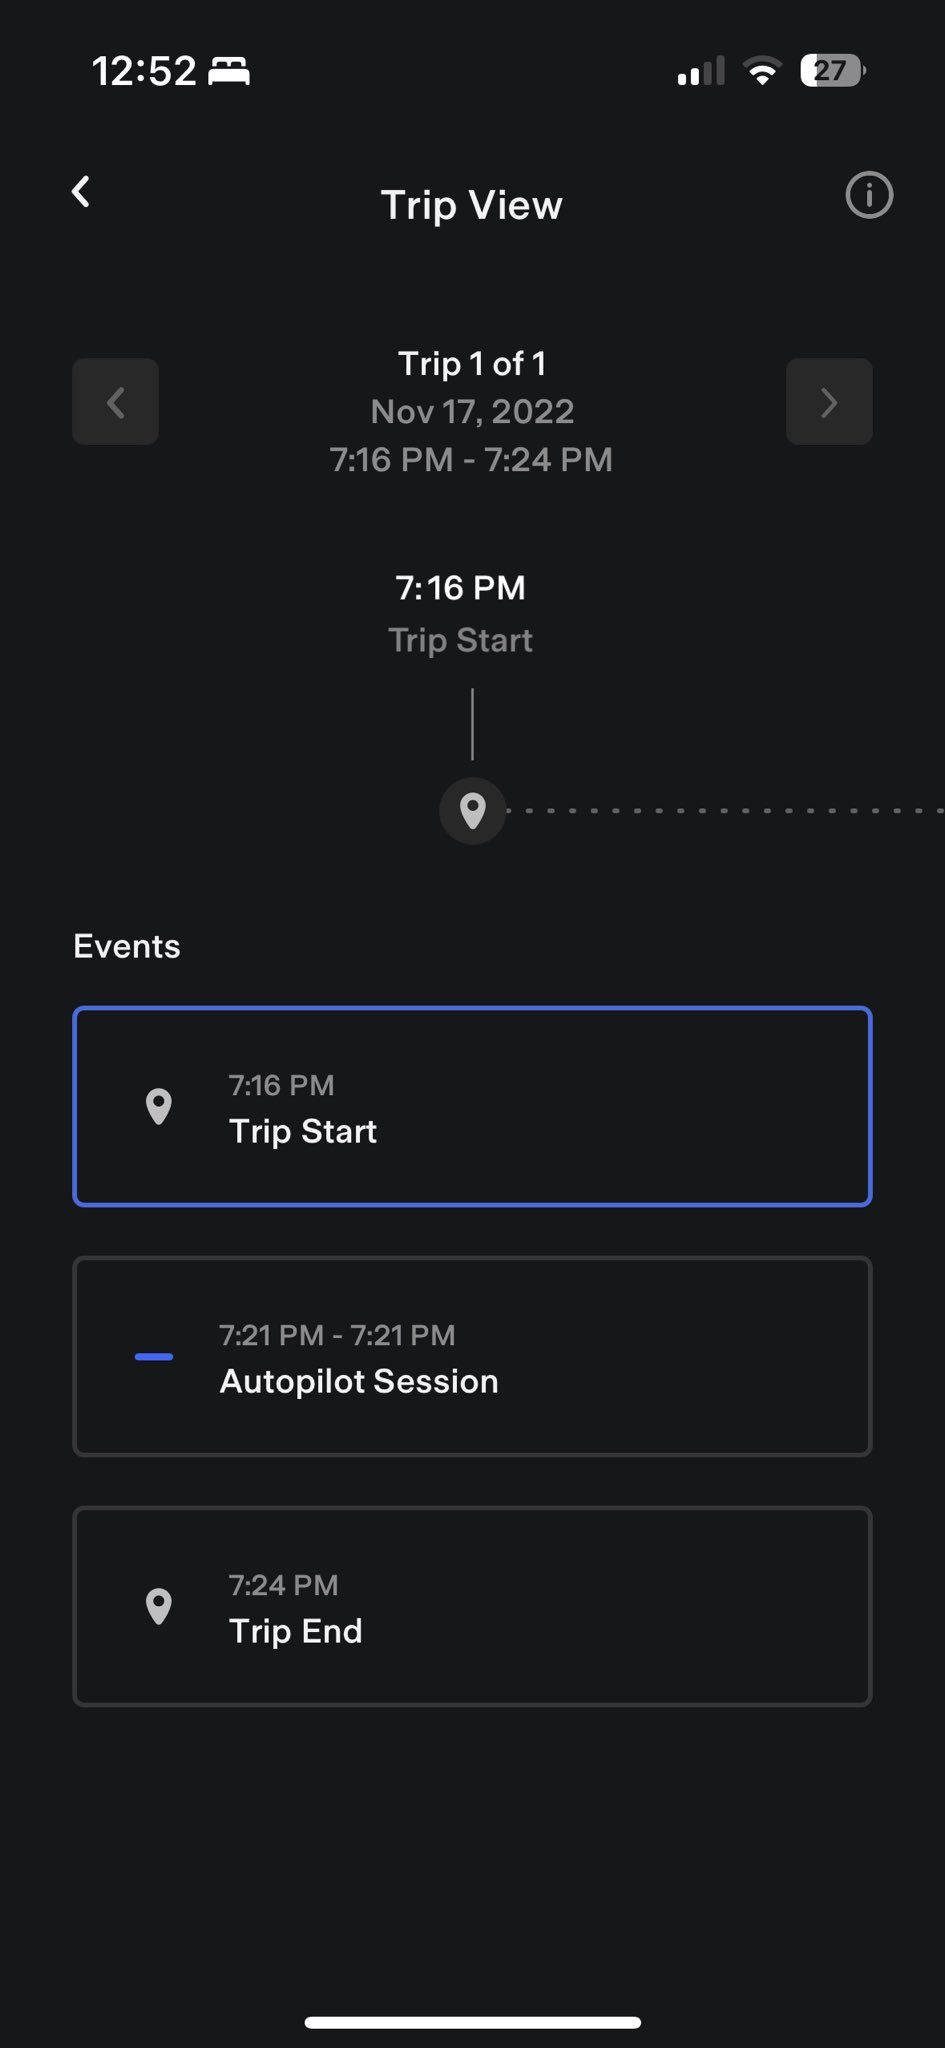945x2048 pixels.
Task: Go to the next trip
Action: click(829, 402)
